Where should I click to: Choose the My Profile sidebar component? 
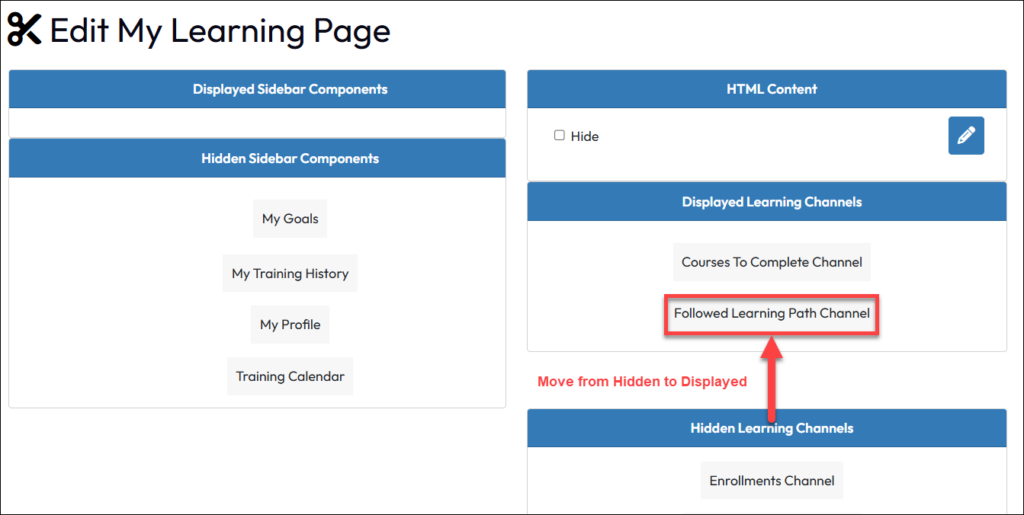pos(290,325)
